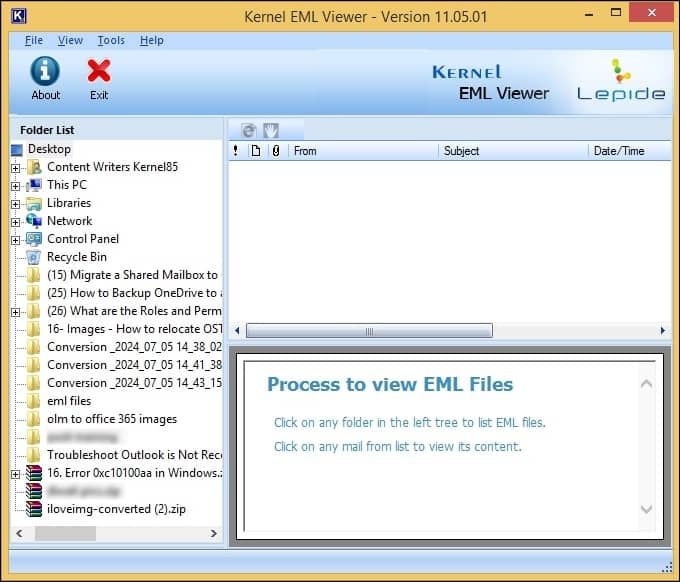This screenshot has height=582, width=680.
Task: Click preview pane scroll up arrow
Action: (647, 383)
